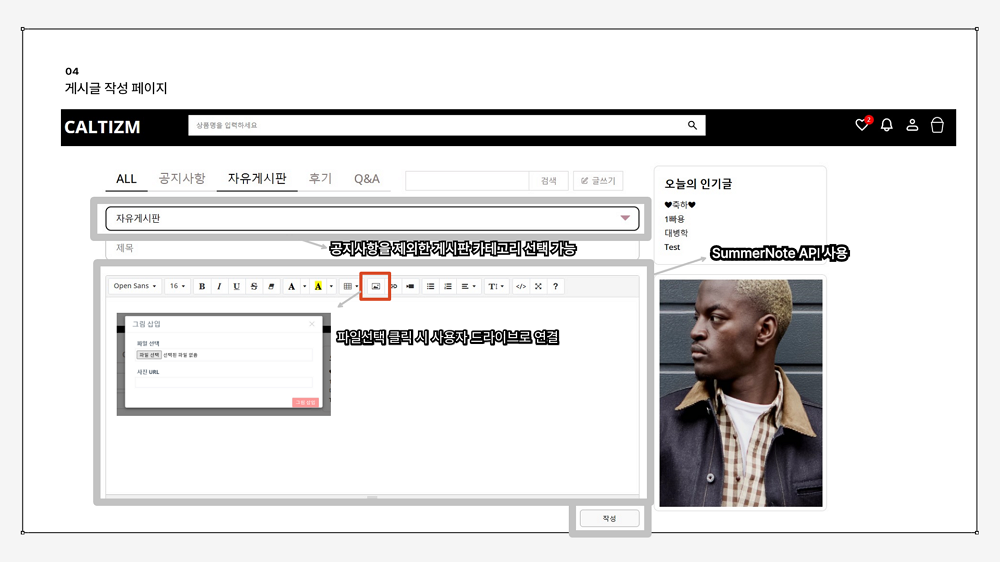Image resolution: width=1000 pixels, height=562 pixels.
Task: Click the model photo banner image
Action: point(740,393)
